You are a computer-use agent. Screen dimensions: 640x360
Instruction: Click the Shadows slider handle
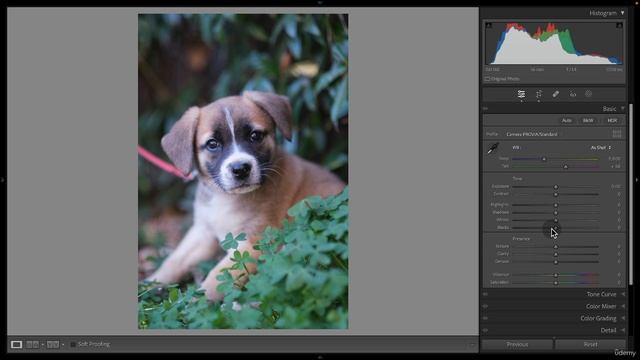(556, 213)
